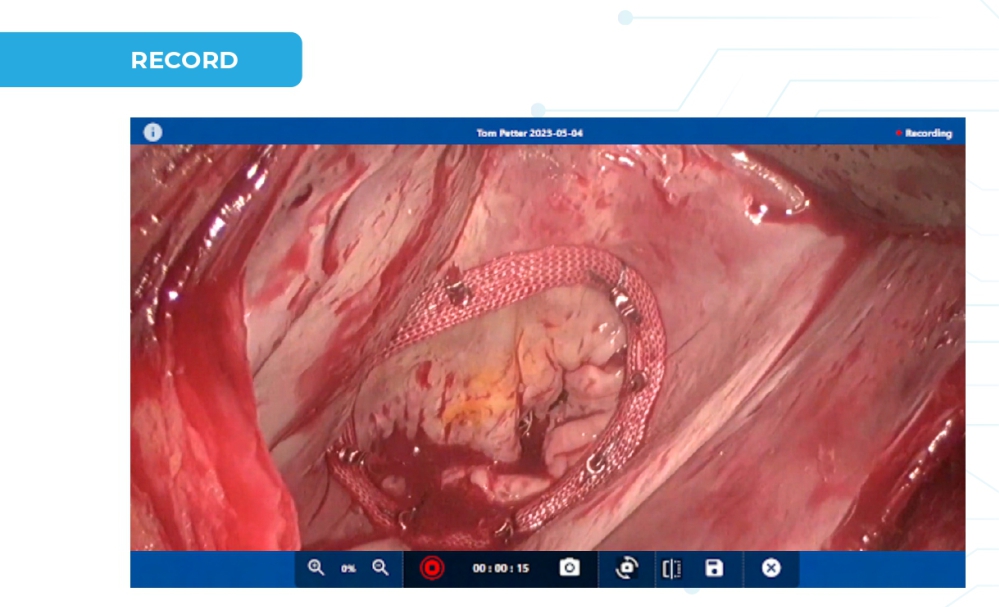
Task: Click the red Recording status indicator
Action: pyautogui.click(x=924, y=133)
